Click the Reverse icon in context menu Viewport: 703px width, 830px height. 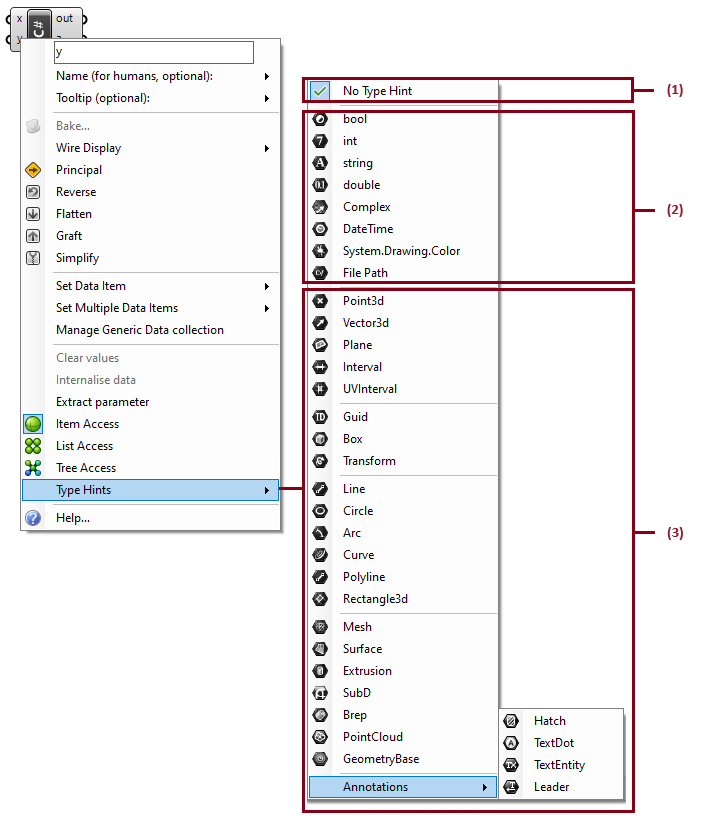(x=33, y=192)
